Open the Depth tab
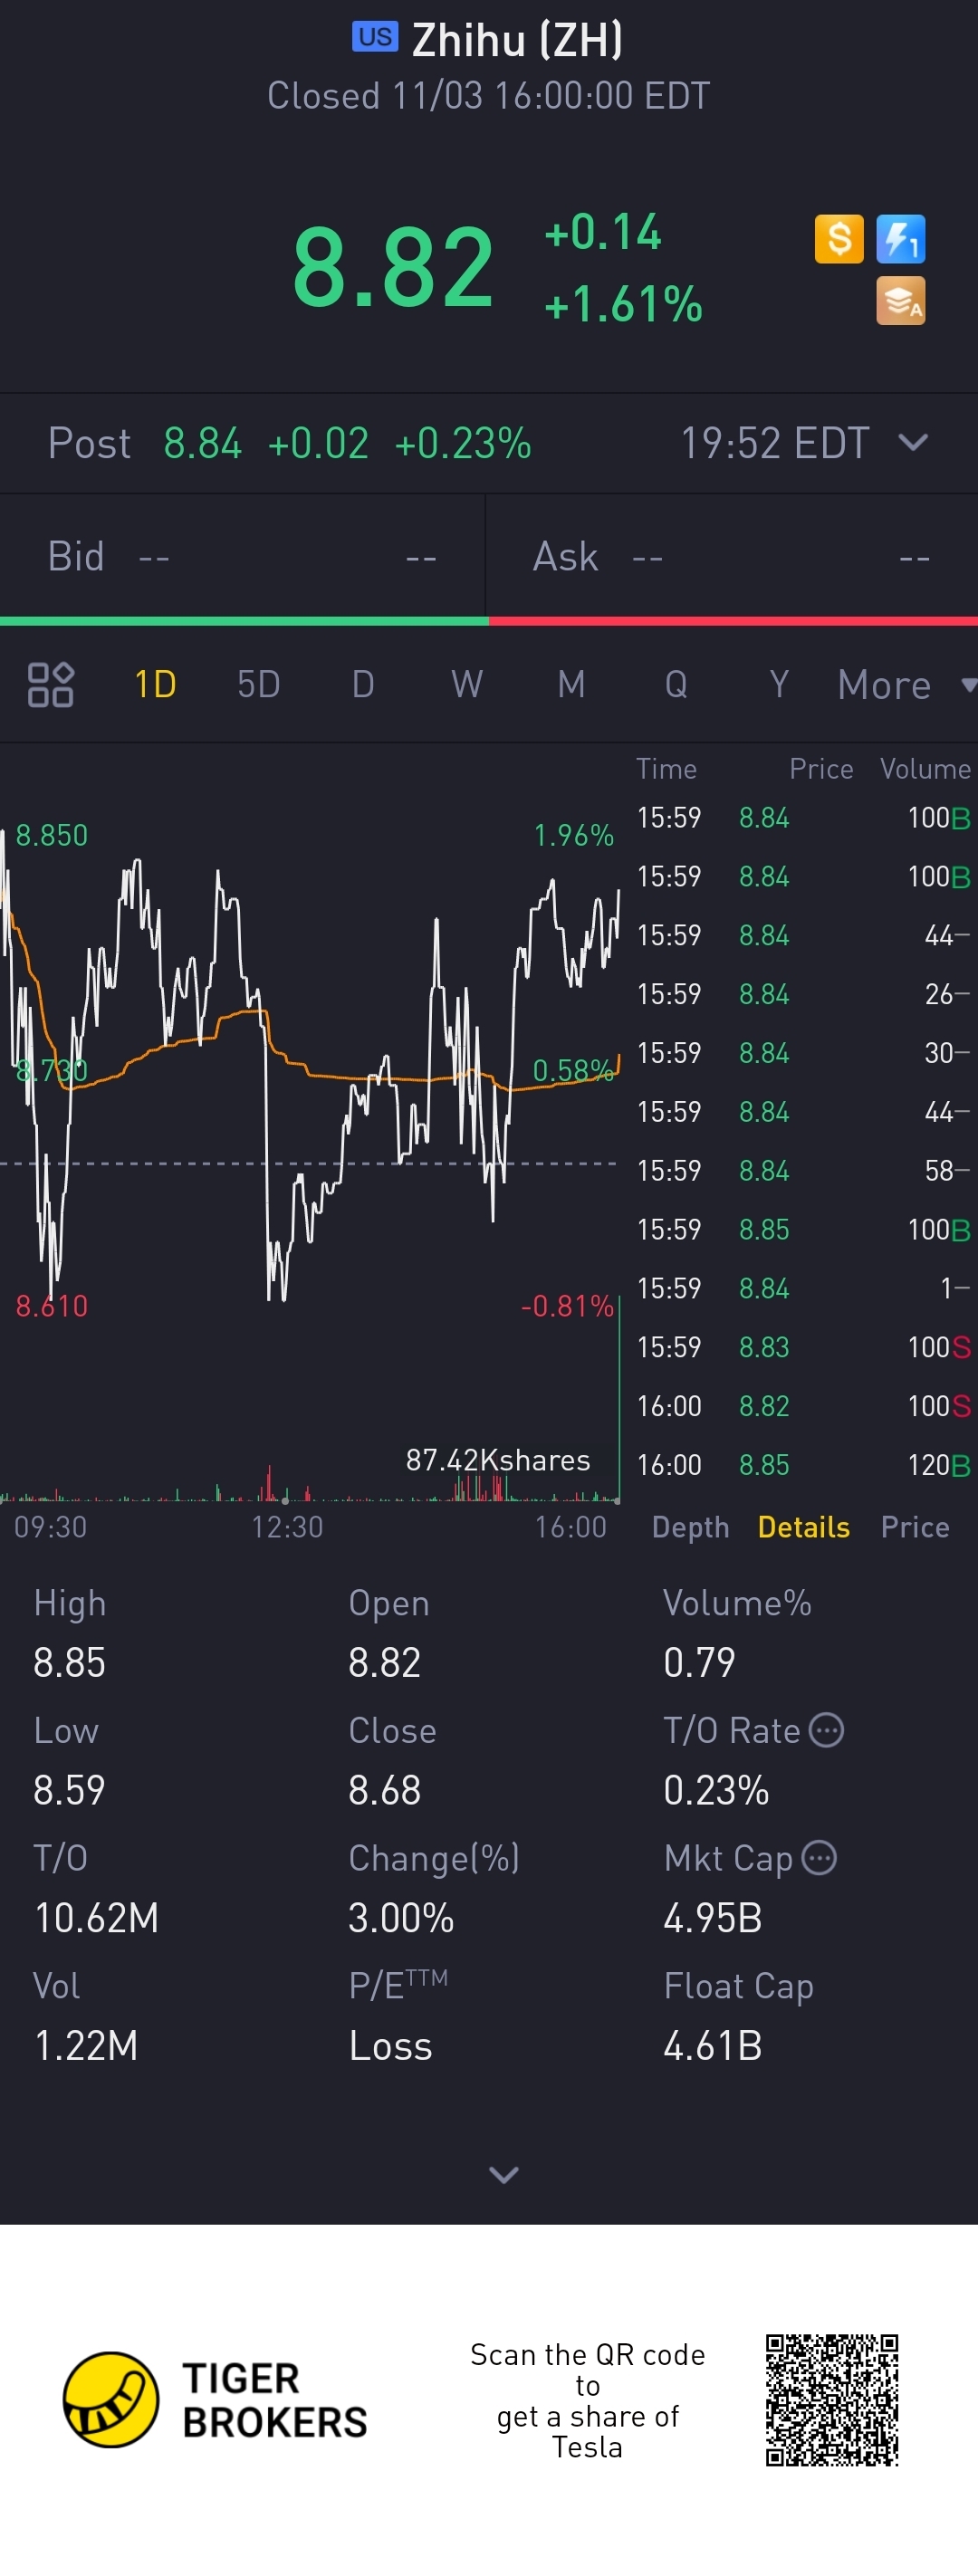This screenshot has width=978, height=2576. 690,1527
